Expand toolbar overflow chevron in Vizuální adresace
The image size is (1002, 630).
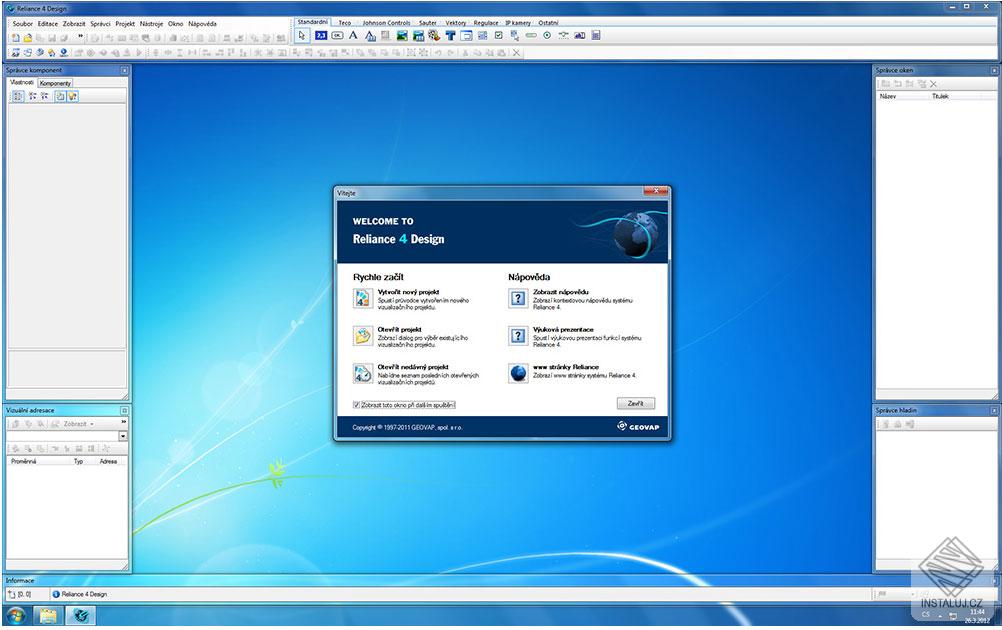pos(123,422)
